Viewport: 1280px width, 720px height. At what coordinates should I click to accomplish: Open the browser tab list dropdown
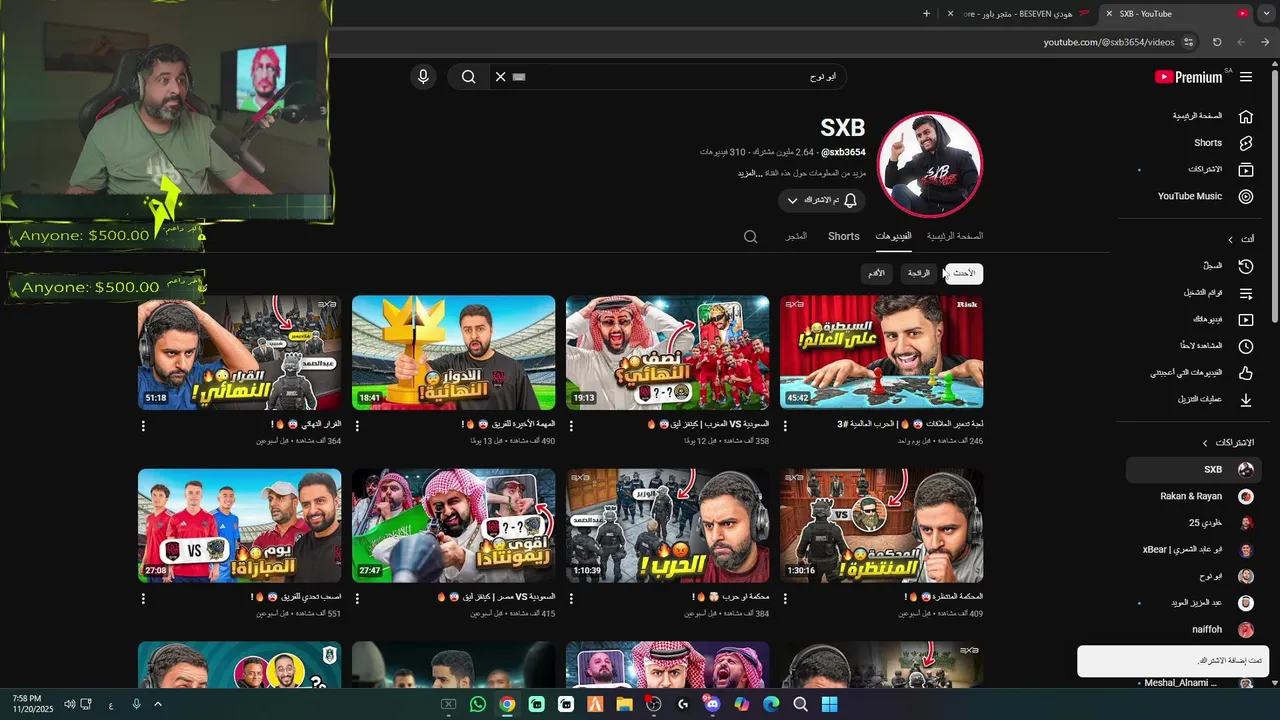(x=1266, y=14)
